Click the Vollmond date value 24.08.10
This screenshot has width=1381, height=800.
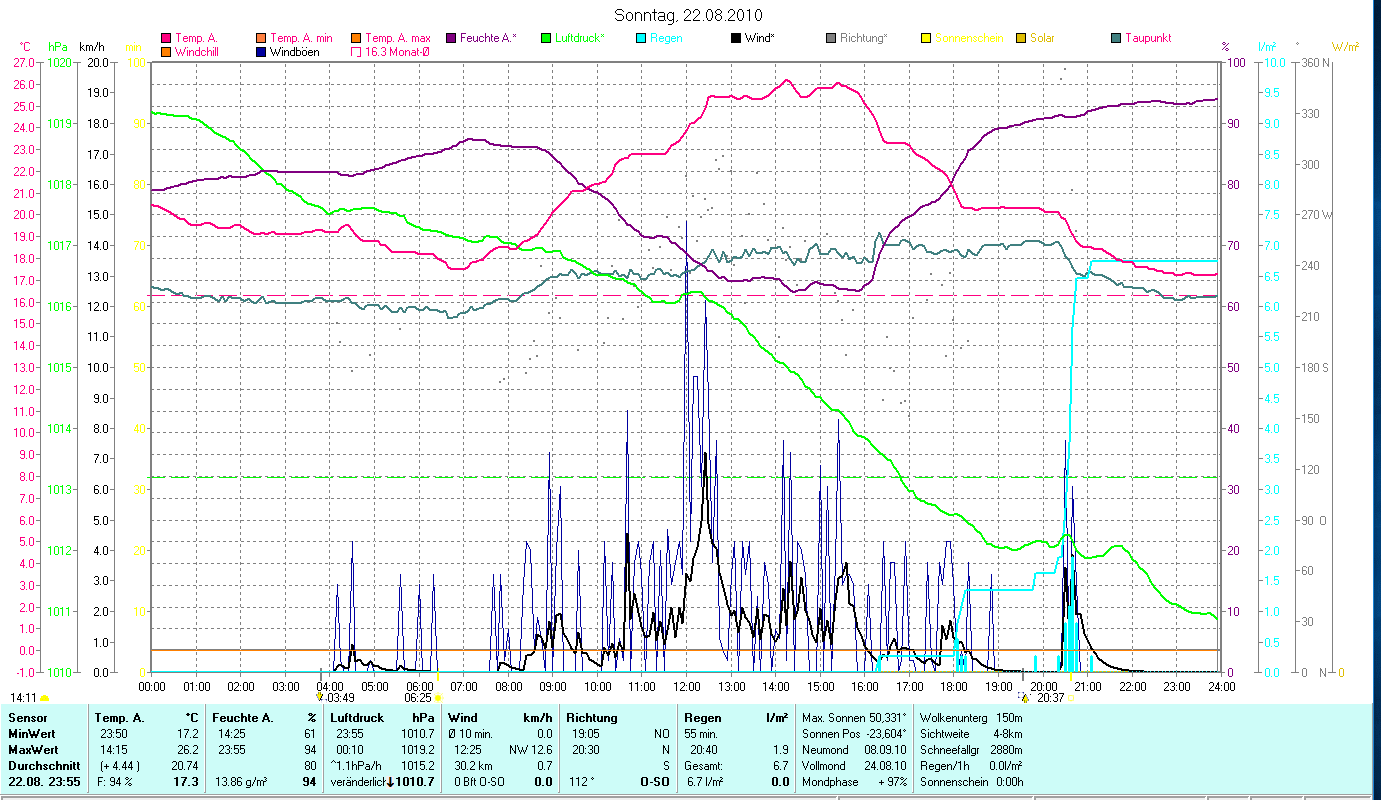tap(884, 765)
